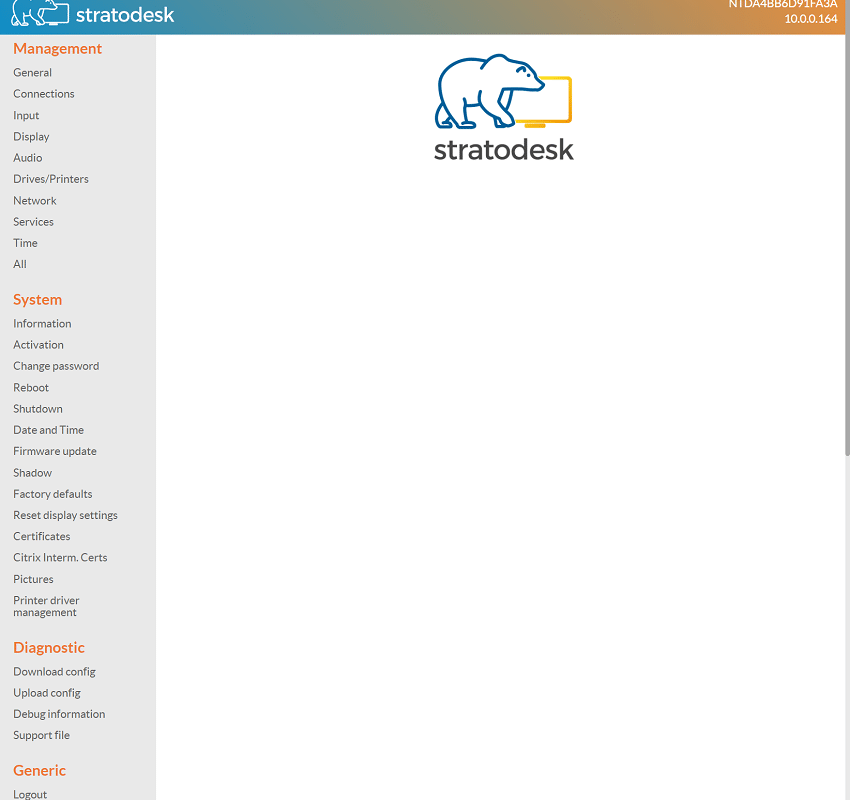Open the Activation page
Image resolution: width=850 pixels, height=800 pixels.
coord(38,345)
